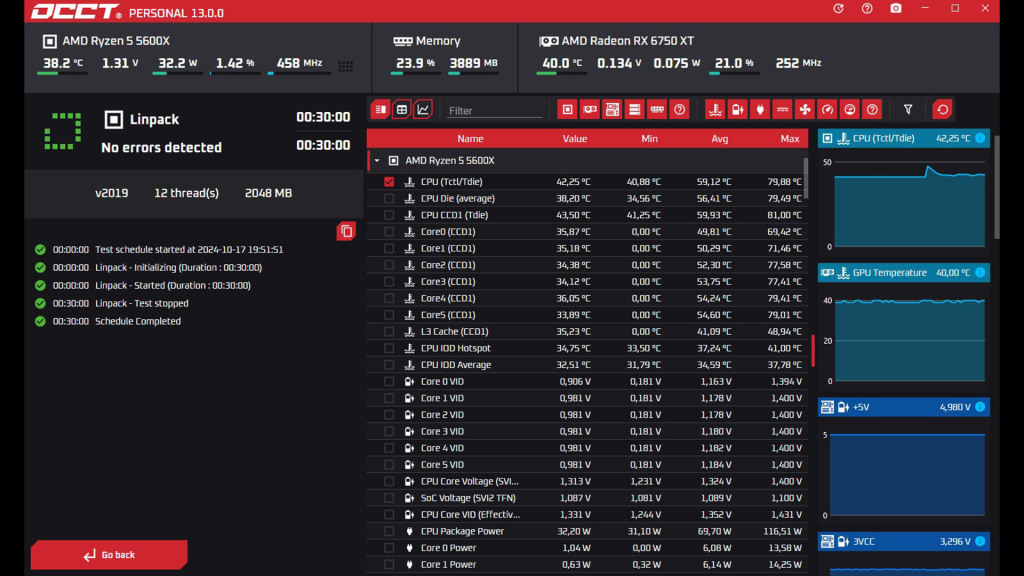Toggle the fan speed sensor filter
Image resolution: width=1024 pixels, height=576 pixels.
click(x=805, y=109)
